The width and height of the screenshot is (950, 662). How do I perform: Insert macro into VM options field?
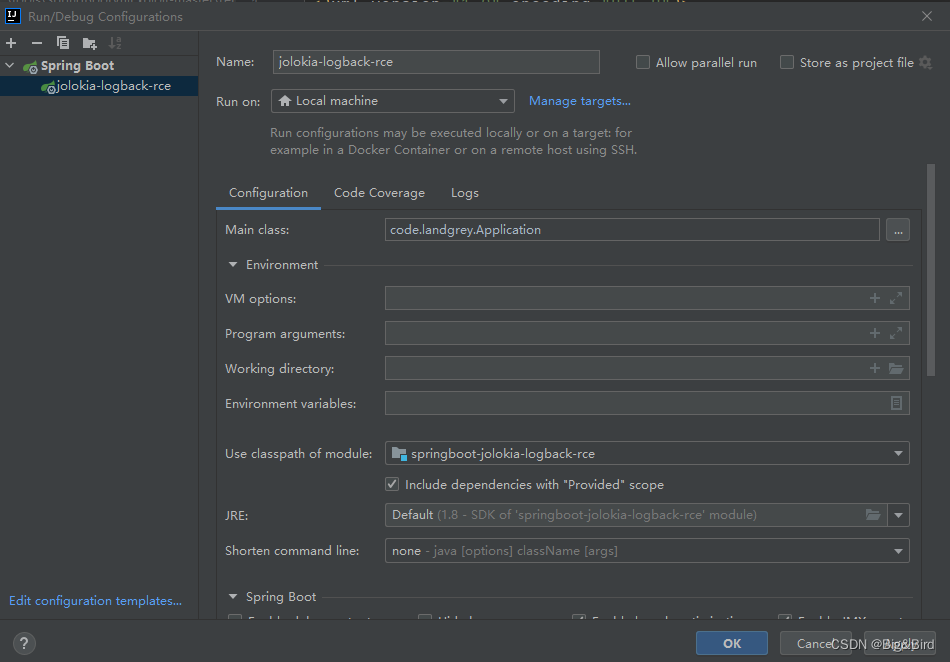click(x=874, y=298)
